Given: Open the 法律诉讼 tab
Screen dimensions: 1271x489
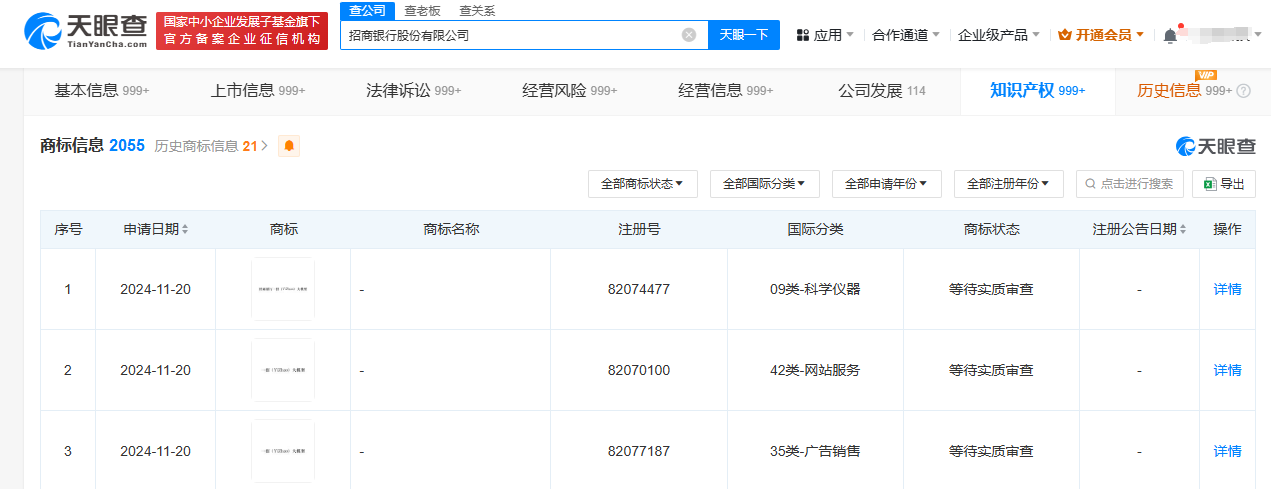Looking at the screenshot, I should (x=414, y=91).
